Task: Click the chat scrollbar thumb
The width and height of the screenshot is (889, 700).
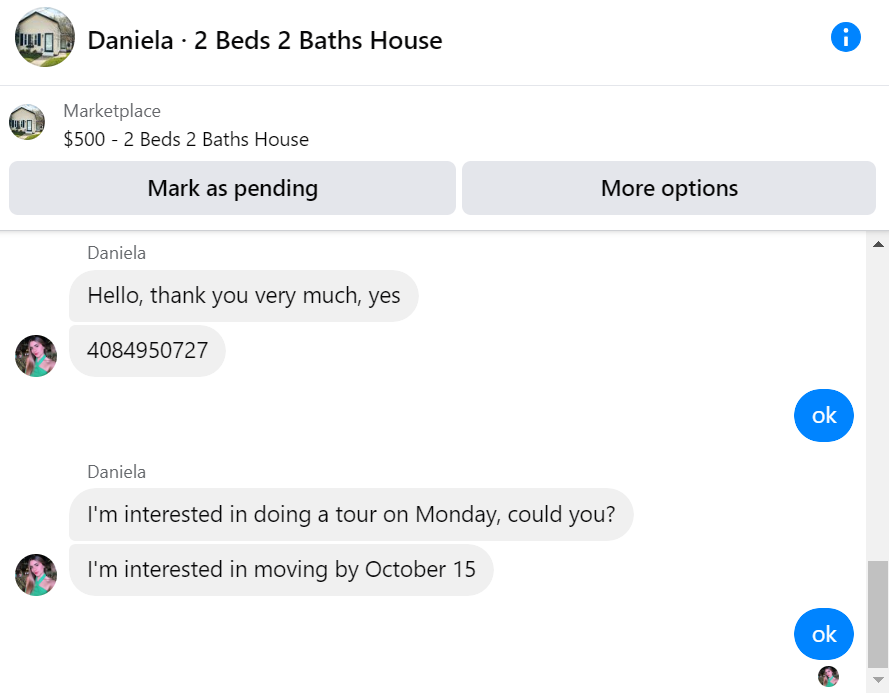Action: pyautogui.click(x=876, y=612)
